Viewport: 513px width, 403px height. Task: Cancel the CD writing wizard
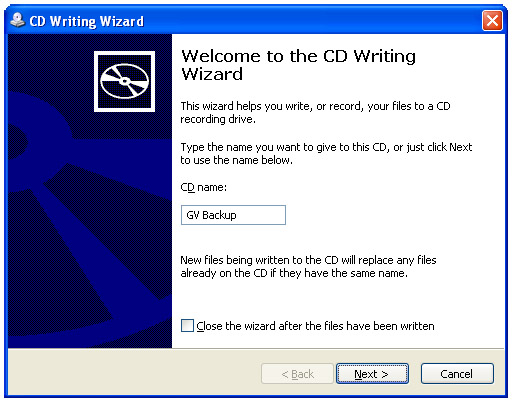457,374
